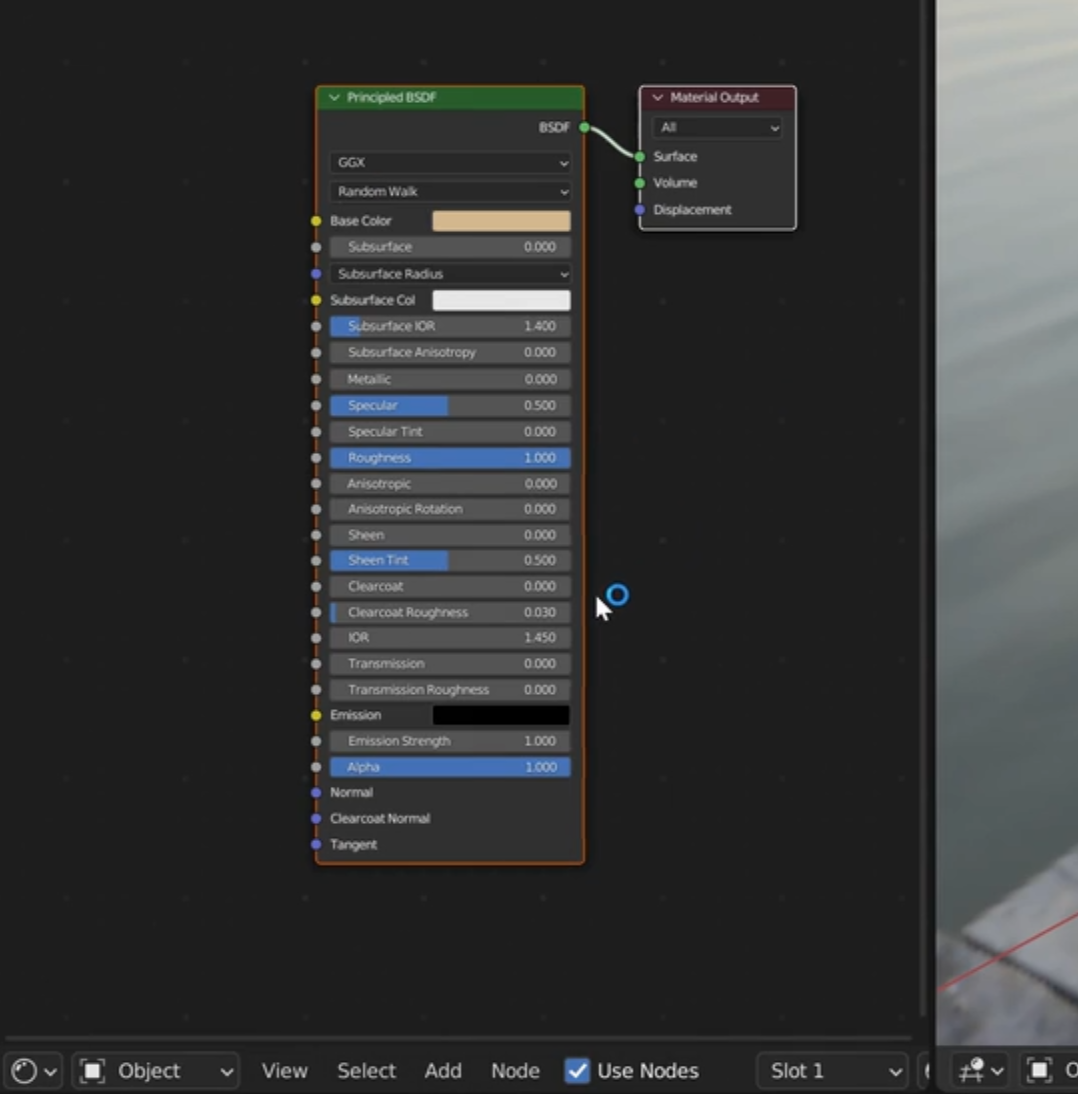Open the Random Walk subsurface method dropdown

coord(450,191)
